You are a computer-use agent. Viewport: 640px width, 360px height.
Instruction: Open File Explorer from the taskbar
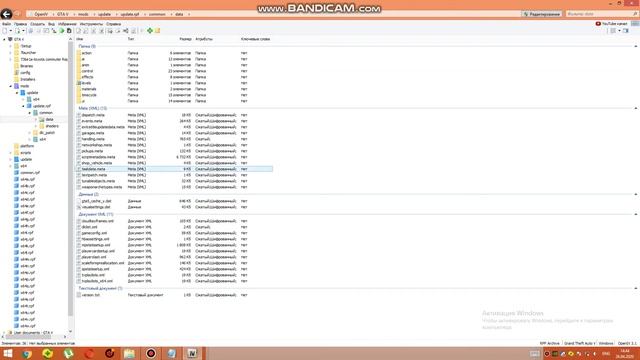[x=129, y=353]
